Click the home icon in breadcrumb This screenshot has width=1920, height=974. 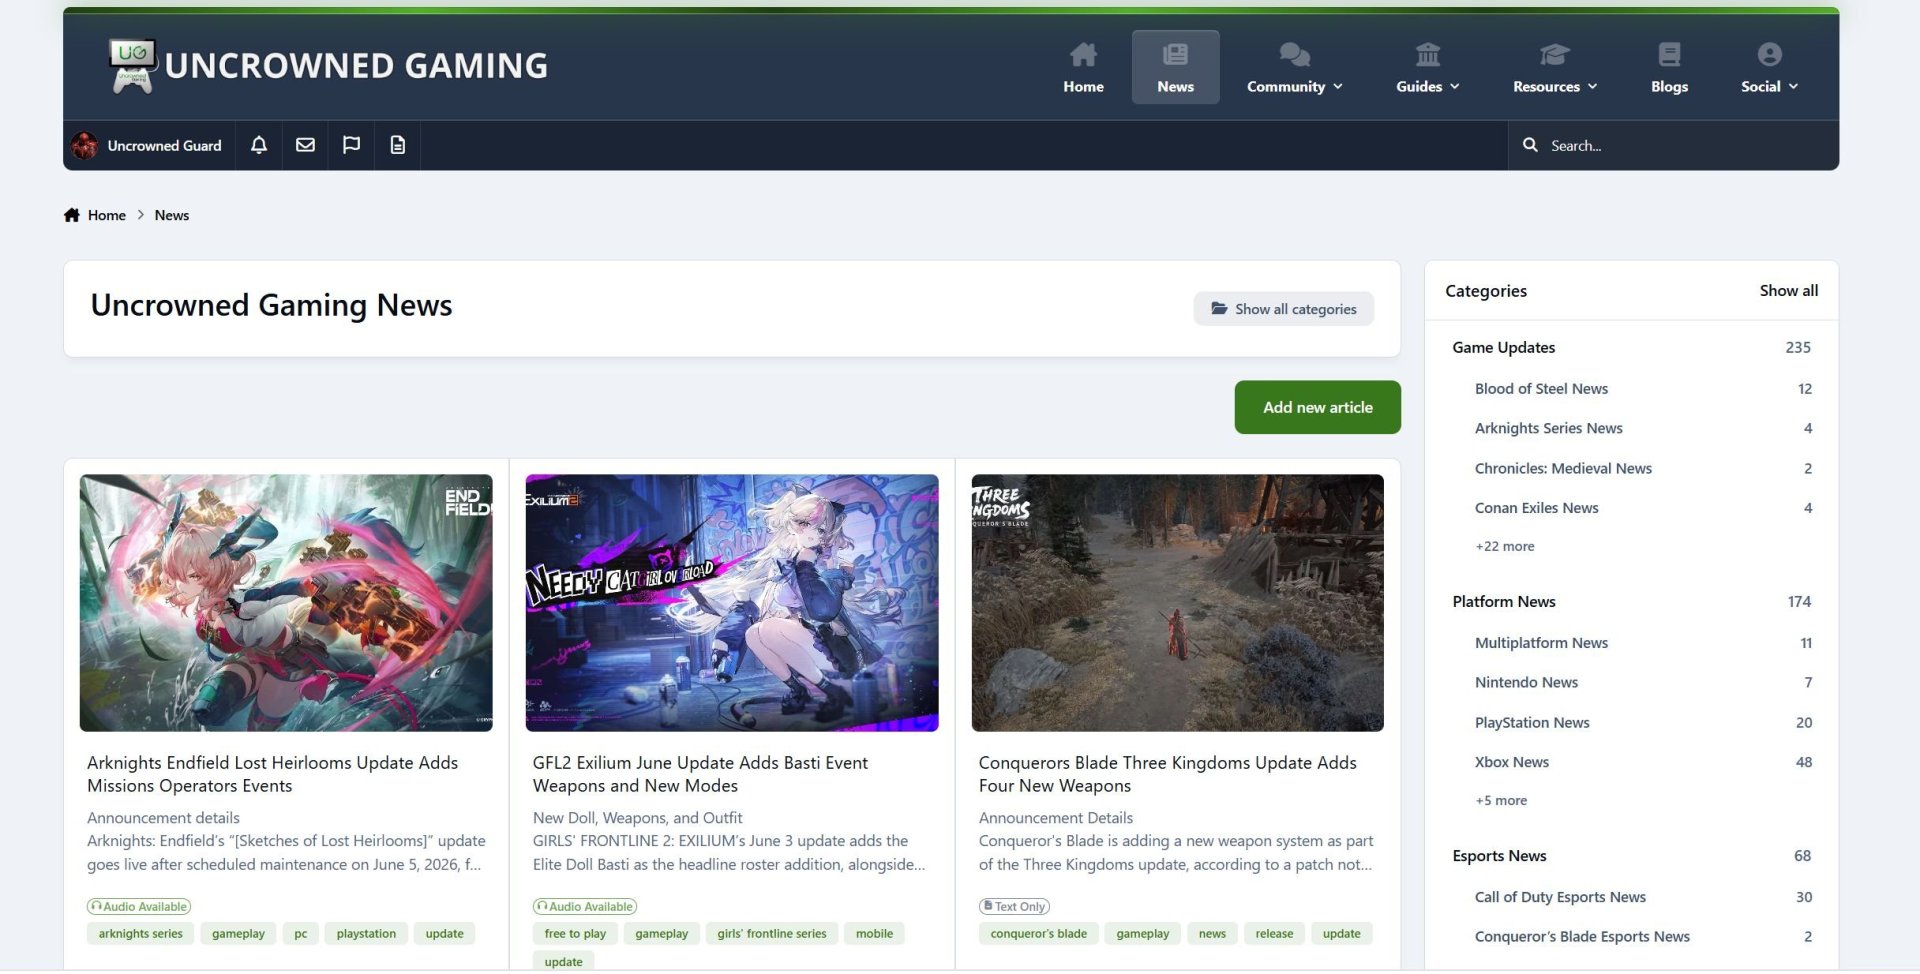72,215
